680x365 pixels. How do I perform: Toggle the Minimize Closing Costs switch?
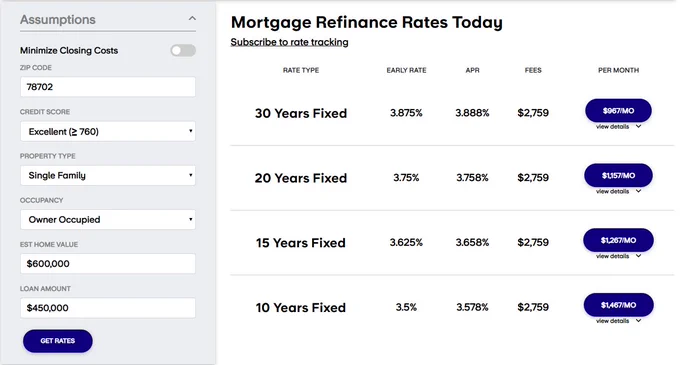click(183, 51)
